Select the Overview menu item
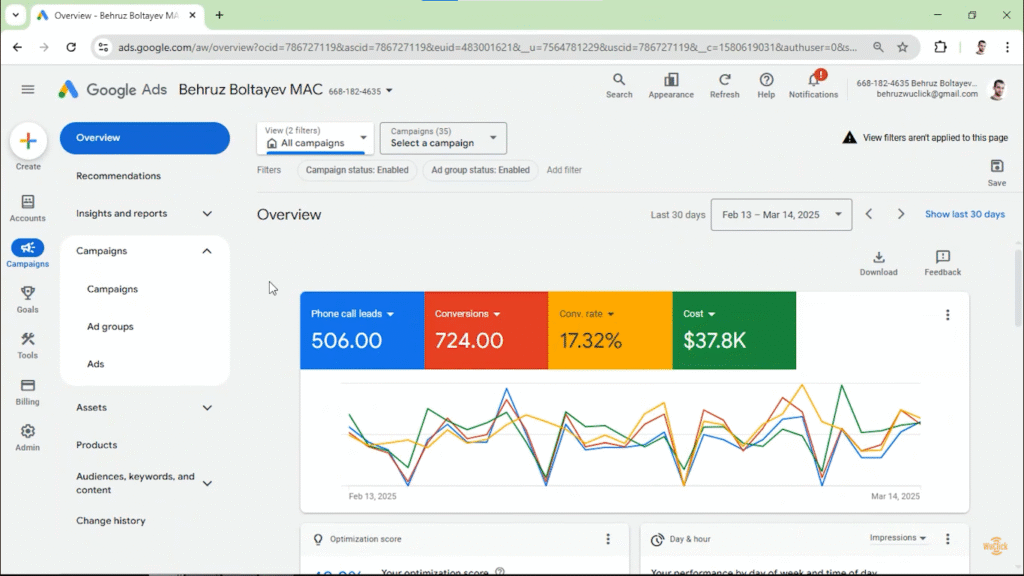1024x576 pixels. [x=144, y=138]
